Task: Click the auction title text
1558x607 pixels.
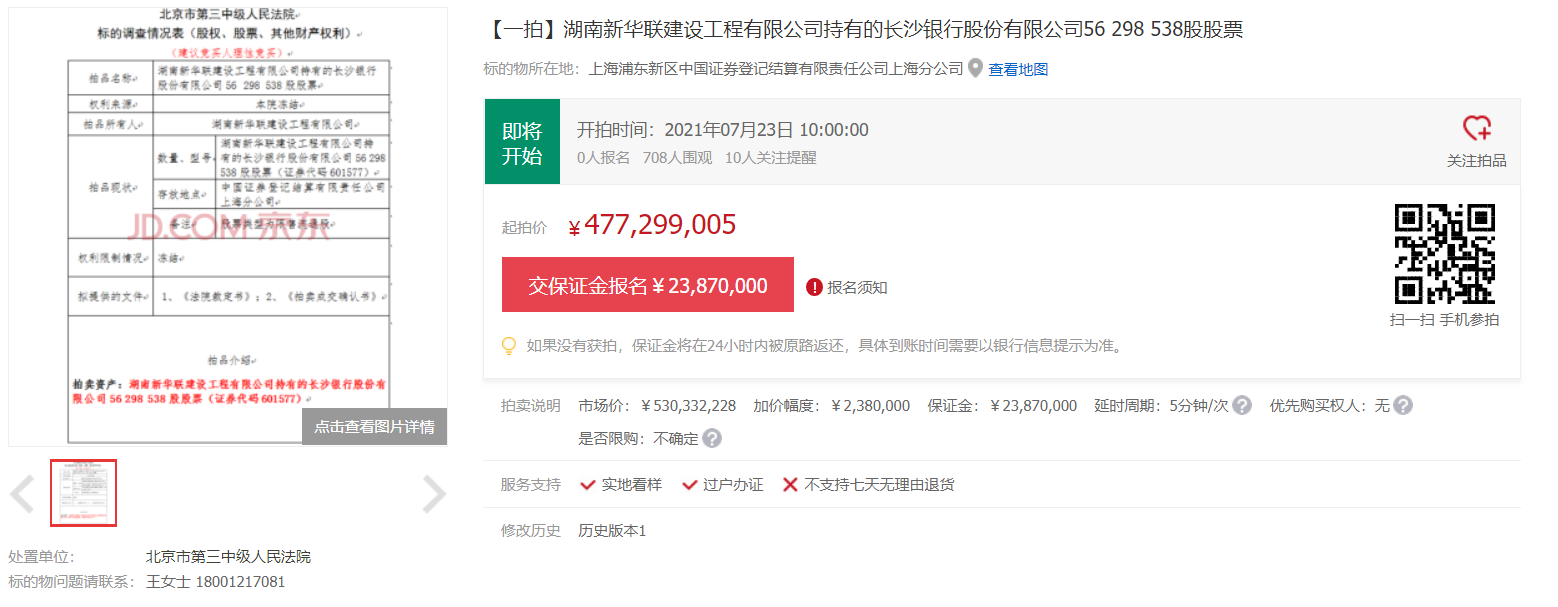Action: pyautogui.click(x=863, y=29)
